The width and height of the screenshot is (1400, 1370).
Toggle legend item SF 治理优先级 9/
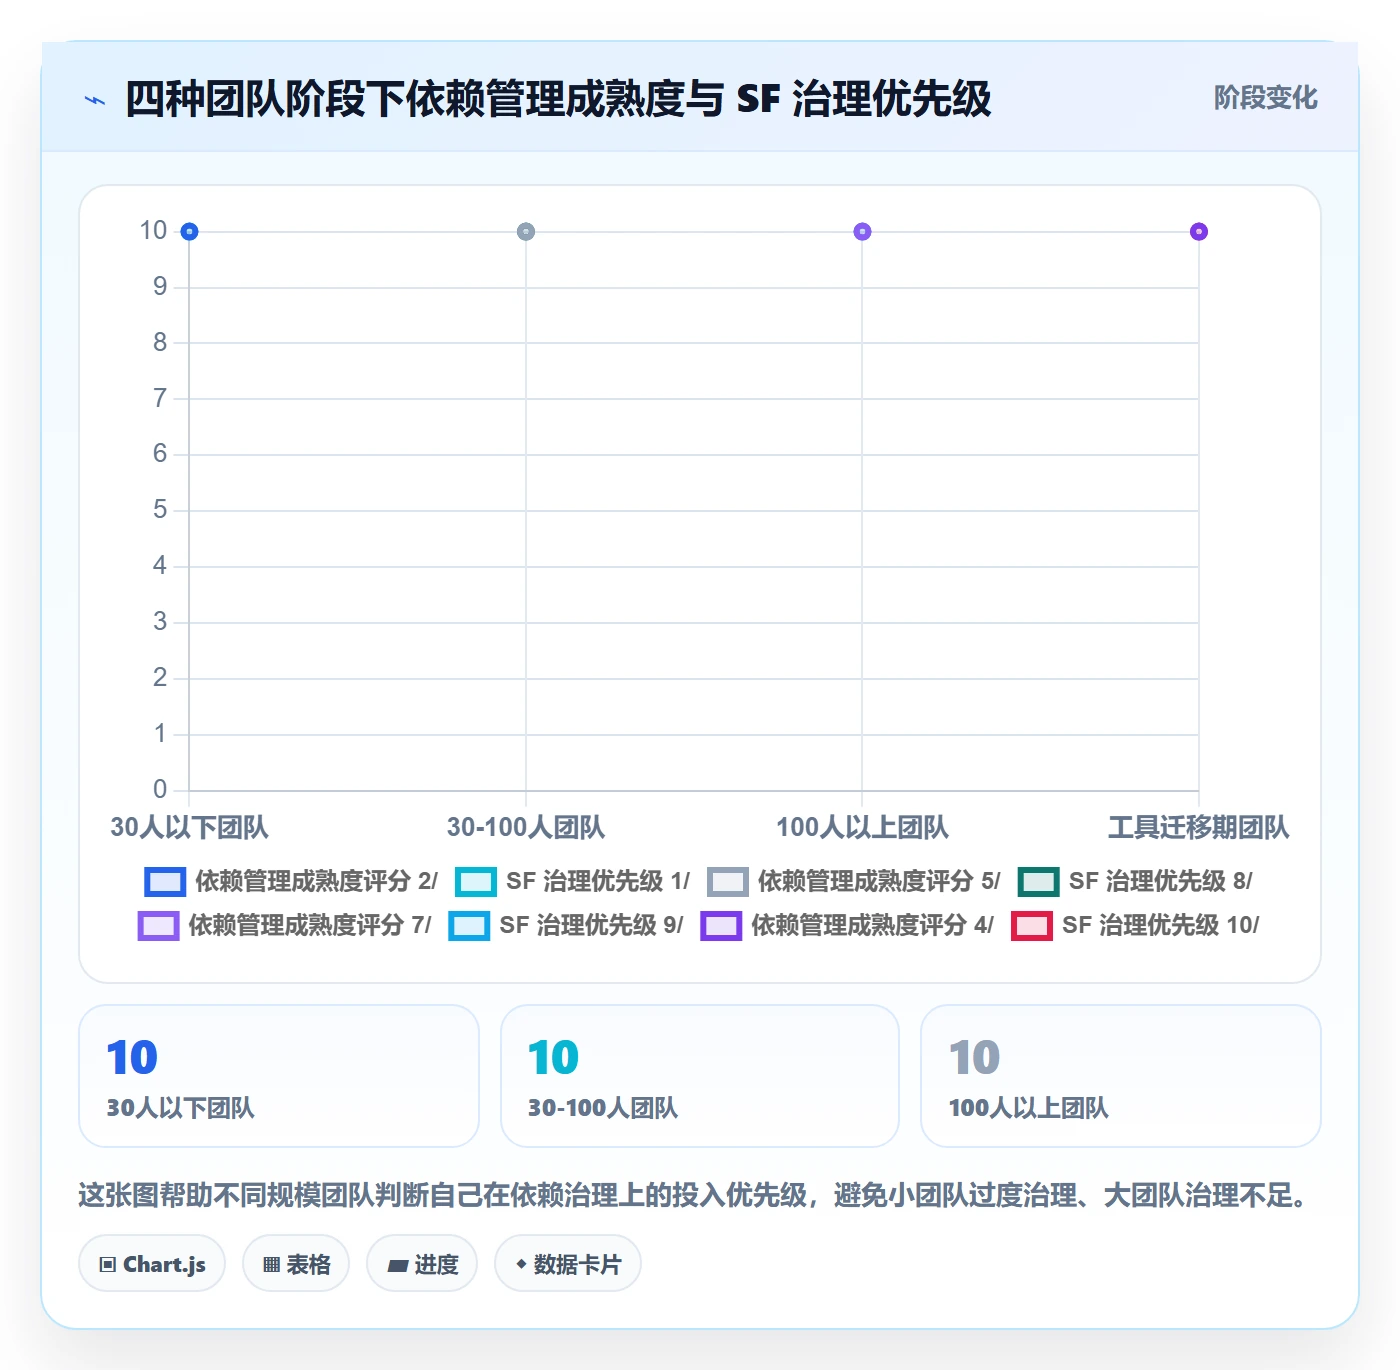pyautogui.click(x=566, y=925)
